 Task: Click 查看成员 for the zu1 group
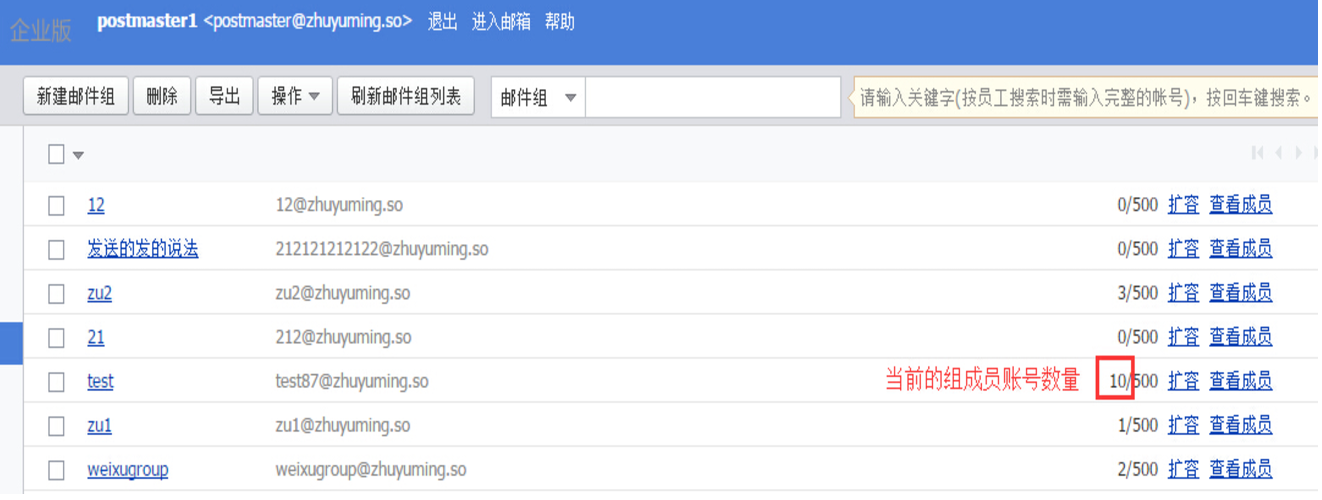click(1240, 426)
